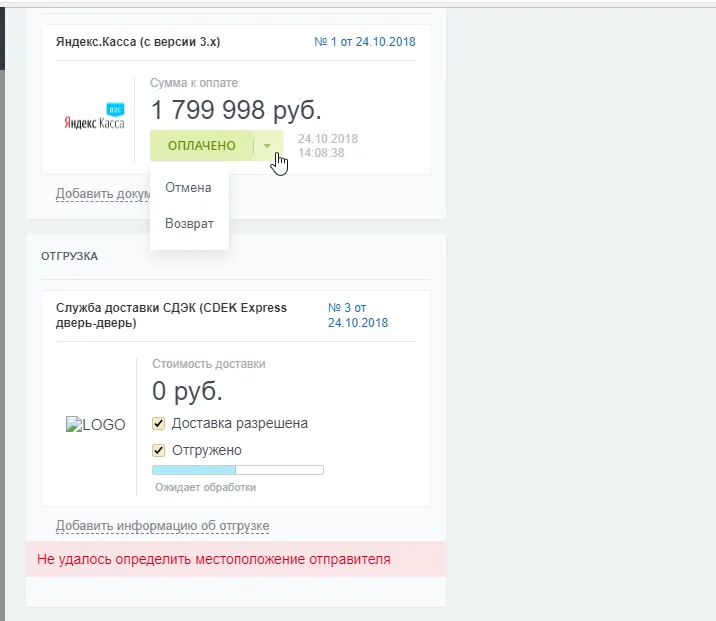The width and height of the screenshot is (716, 621).
Task: Click the Яндекс.Касса (с версии 3.x) title
Action: [x=138, y=42]
